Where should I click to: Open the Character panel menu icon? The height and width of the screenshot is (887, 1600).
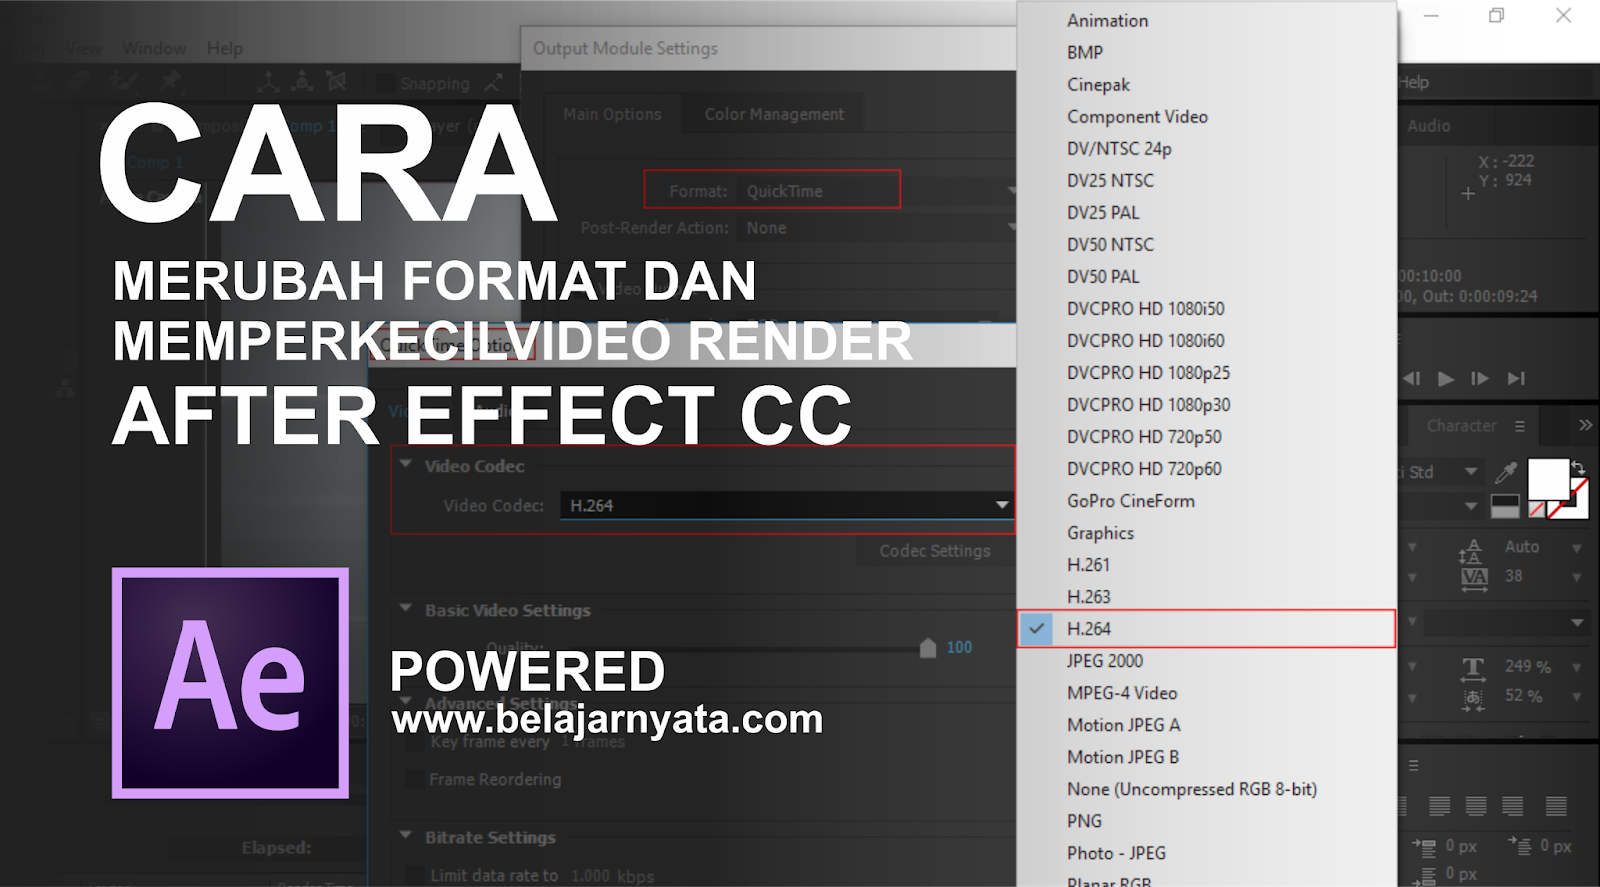[x=1520, y=426]
